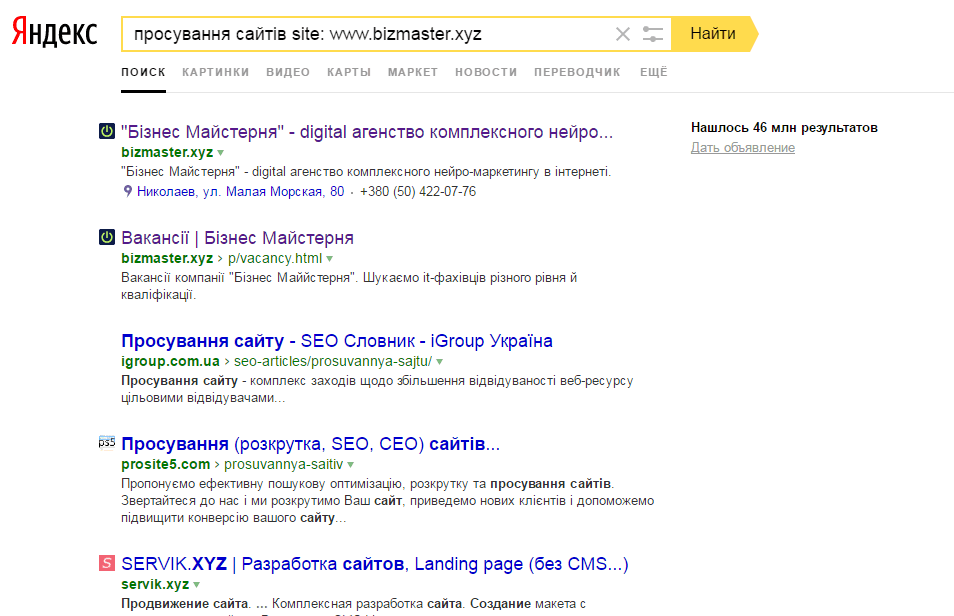Image resolution: width=954 pixels, height=616 pixels.
Task: Open the Переводчик tab
Action: click(x=577, y=72)
